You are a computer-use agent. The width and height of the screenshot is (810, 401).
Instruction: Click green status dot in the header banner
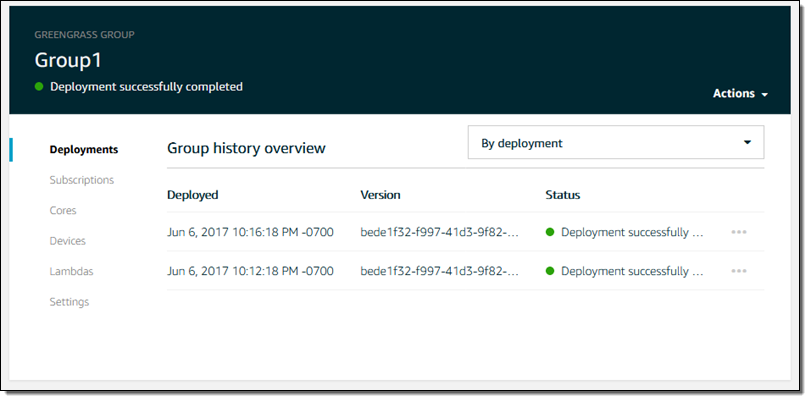coord(40,87)
